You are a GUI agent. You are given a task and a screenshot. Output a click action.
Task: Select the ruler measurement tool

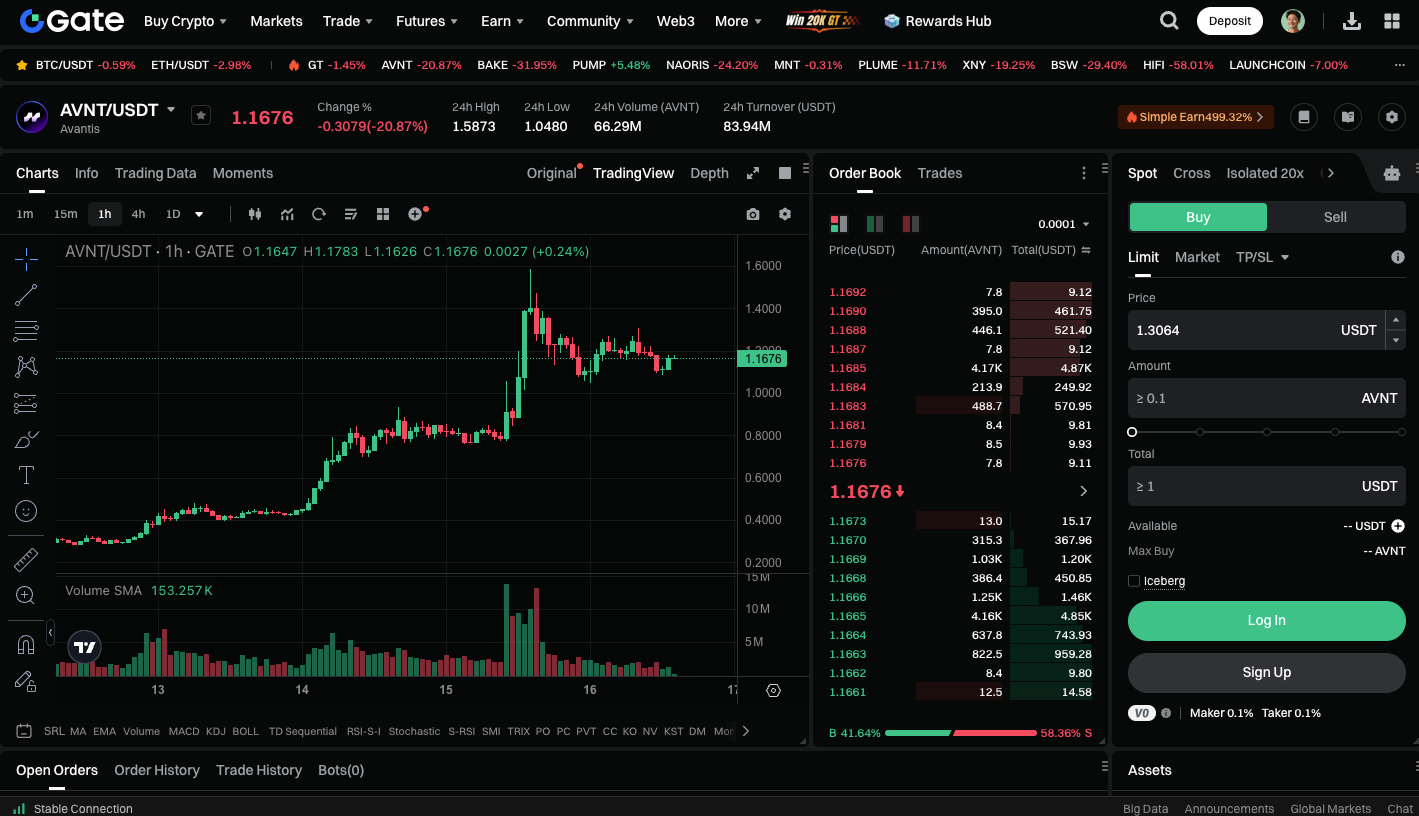pos(25,559)
